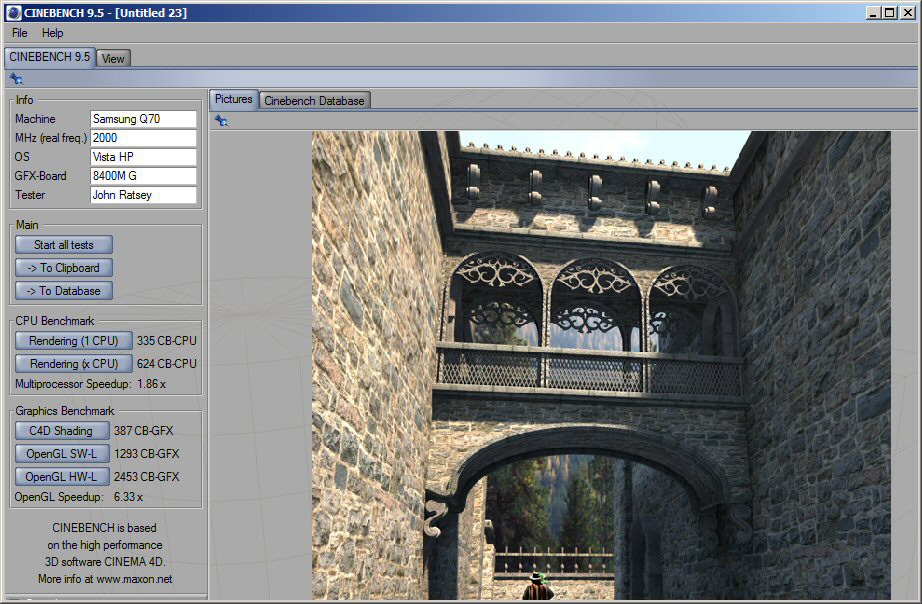Click the Machine field containing Samsung Q70
Screen dimensions: 922x604
tap(143, 119)
